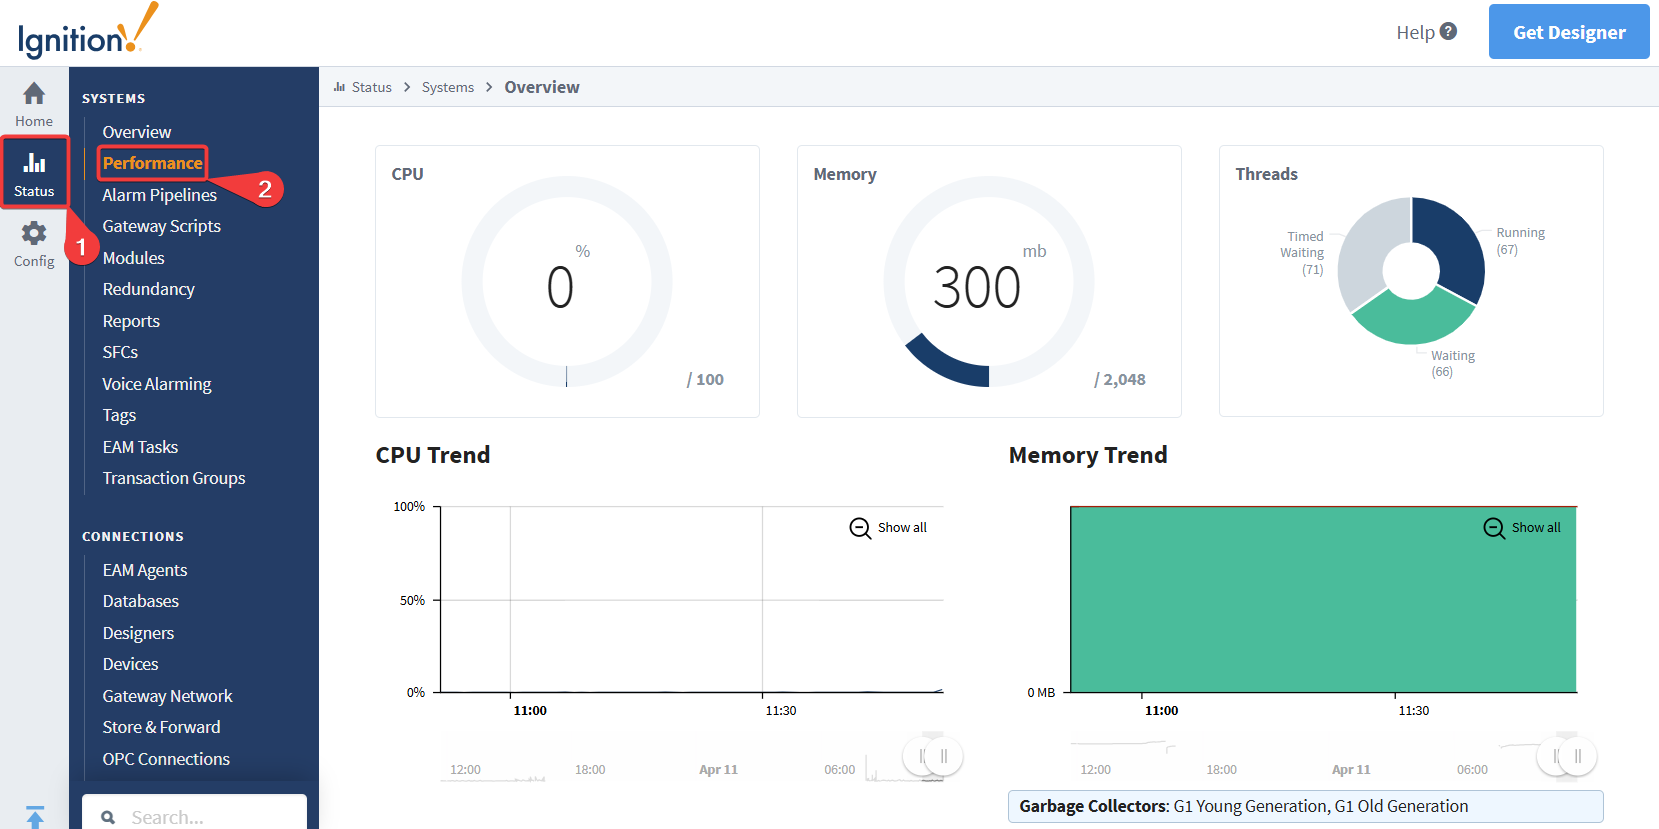The width and height of the screenshot is (1659, 829).
Task: Click the CPU Trend overview timeline strip
Action: [x=692, y=757]
